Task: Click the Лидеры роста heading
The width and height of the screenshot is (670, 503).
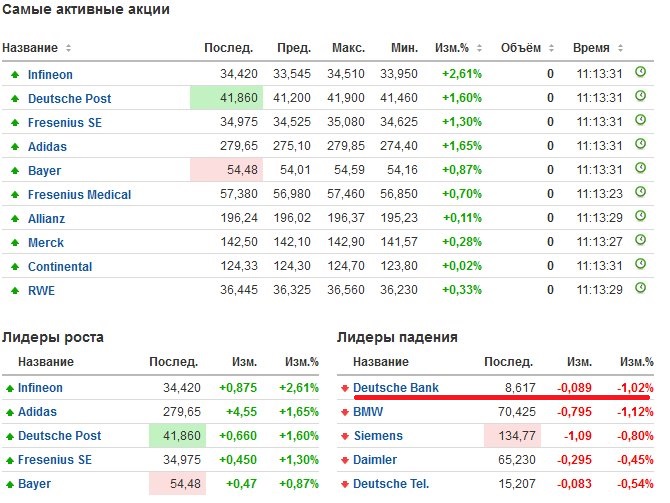Action: click(53, 337)
